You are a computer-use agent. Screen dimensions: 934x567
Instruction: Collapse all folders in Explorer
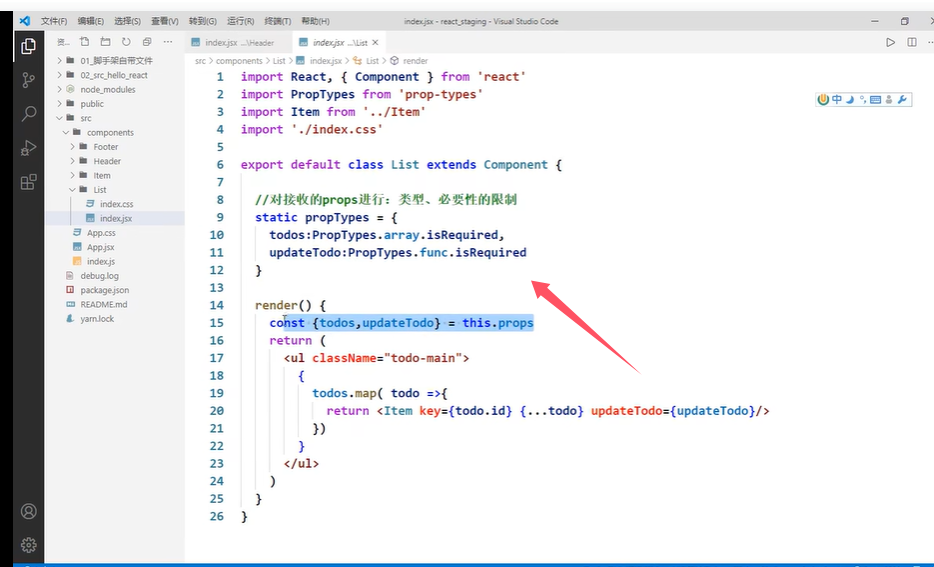click(x=147, y=42)
